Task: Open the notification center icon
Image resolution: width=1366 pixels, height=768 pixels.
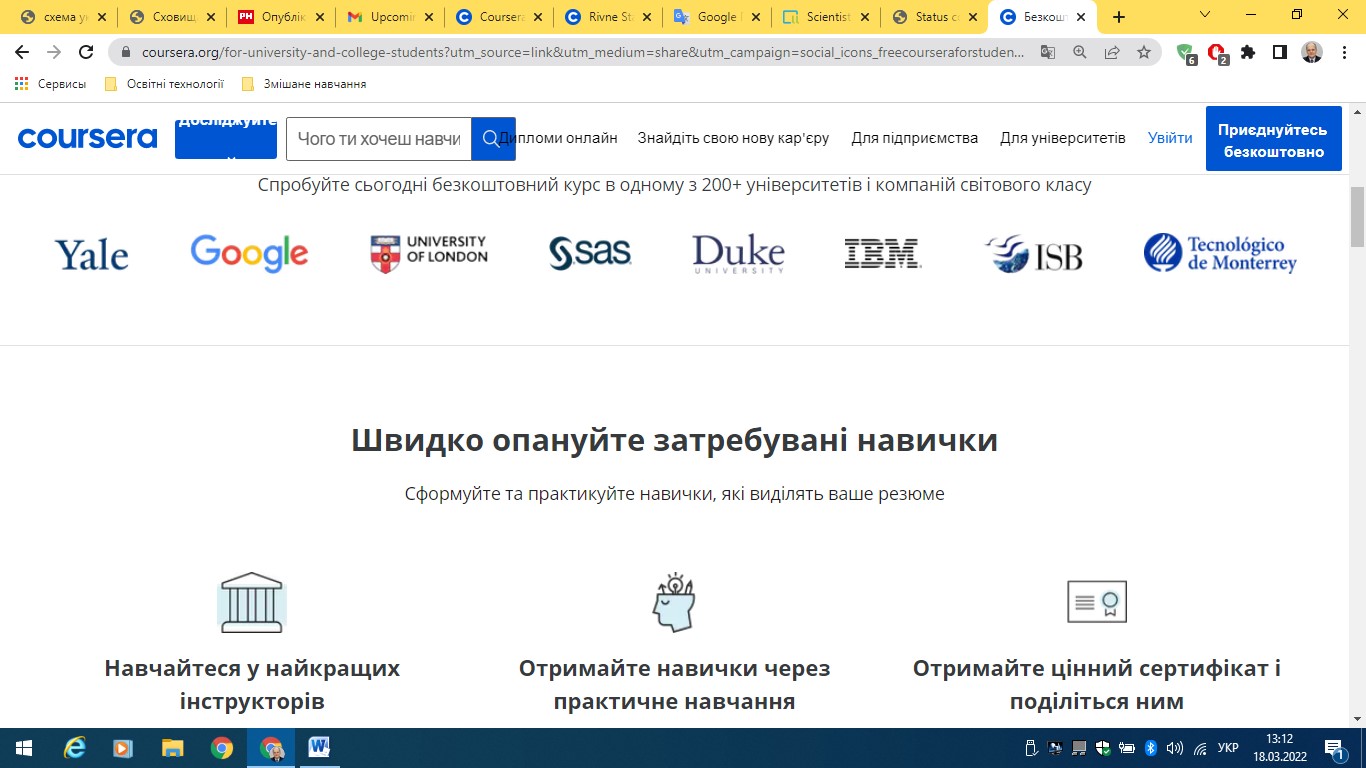Action: tap(1335, 748)
